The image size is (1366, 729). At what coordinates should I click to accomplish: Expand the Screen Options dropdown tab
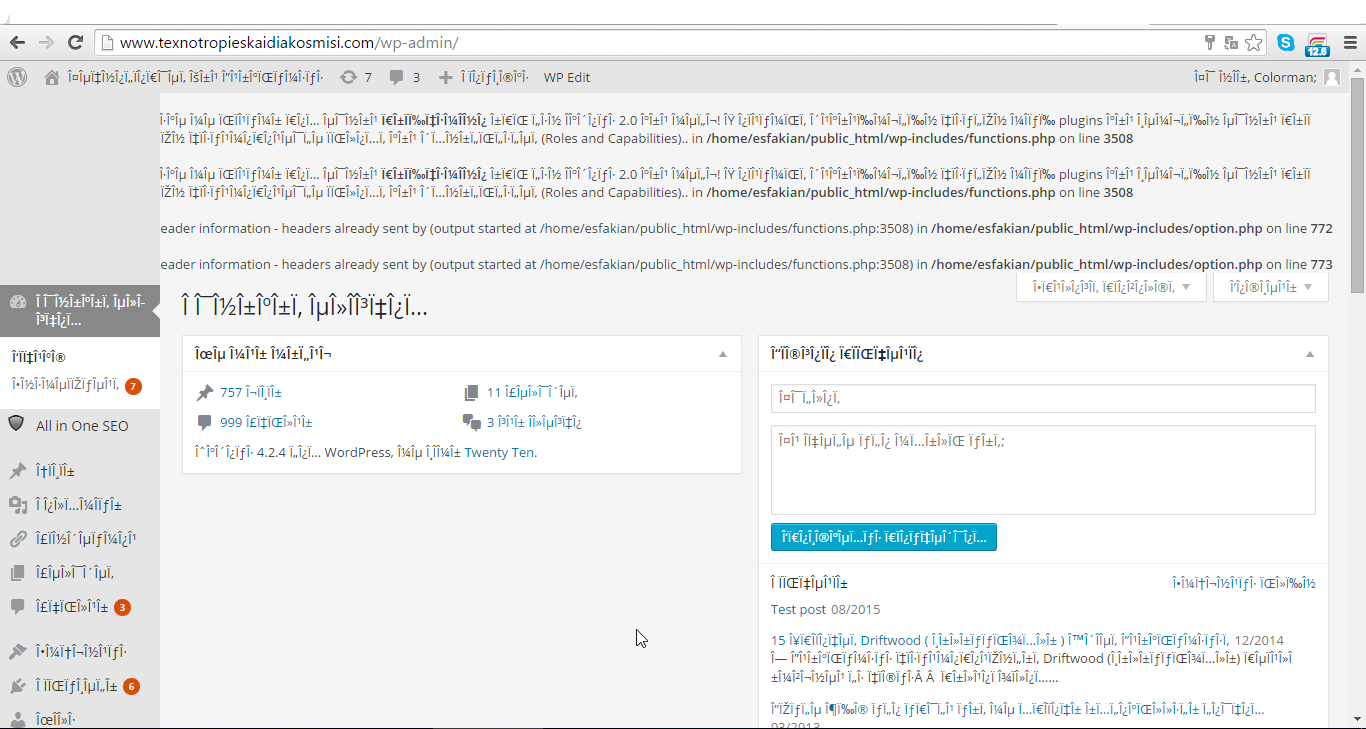click(x=1110, y=287)
